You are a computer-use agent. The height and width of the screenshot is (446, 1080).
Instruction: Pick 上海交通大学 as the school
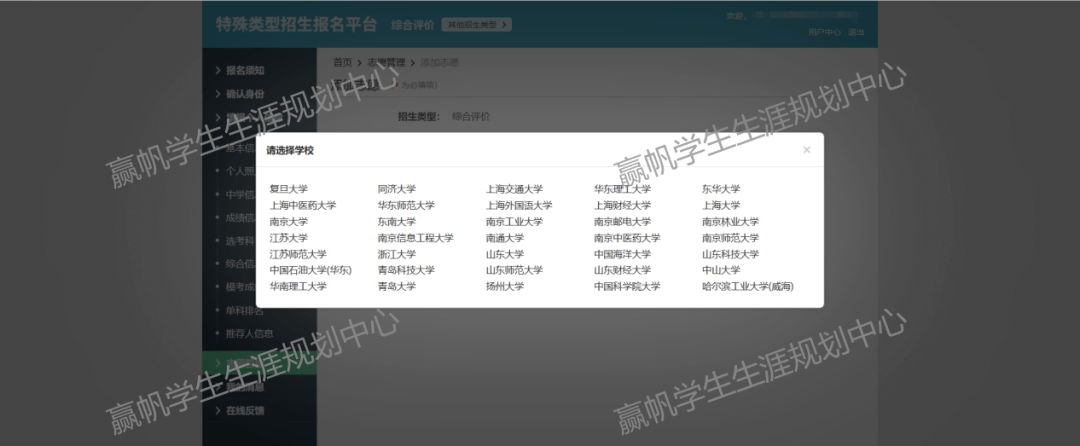[x=514, y=189]
